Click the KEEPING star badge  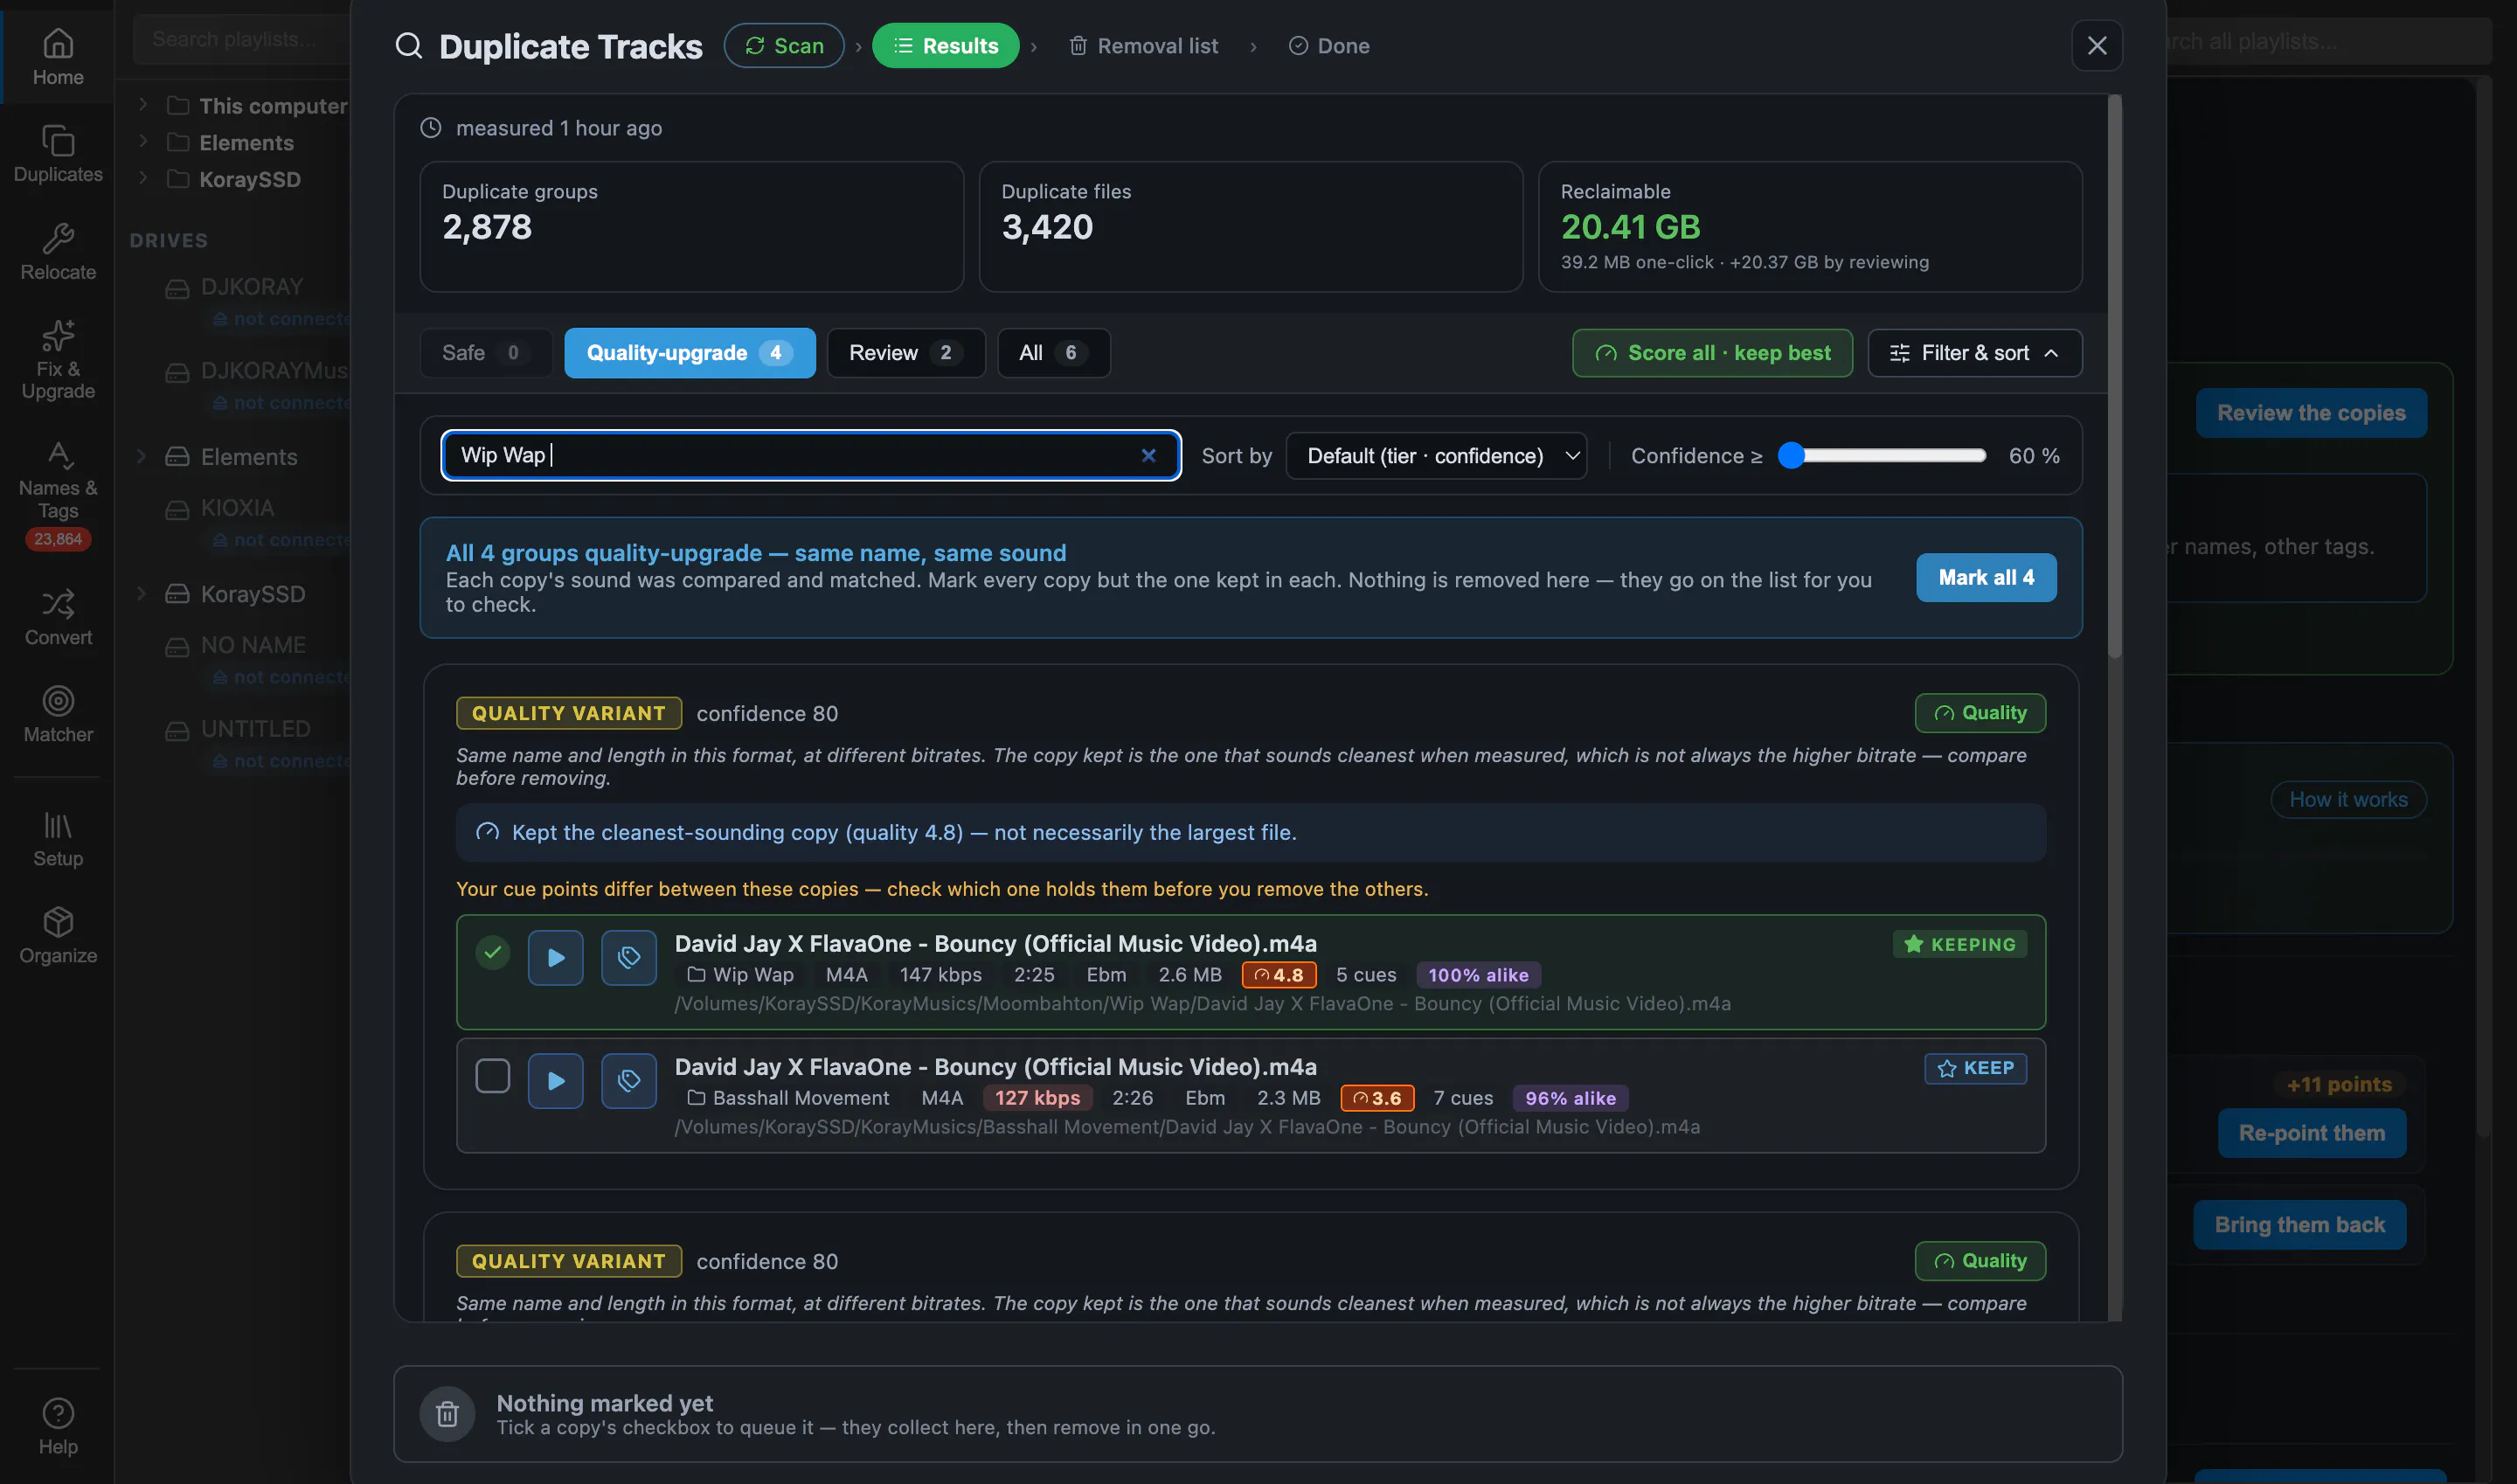pyautogui.click(x=1959, y=944)
